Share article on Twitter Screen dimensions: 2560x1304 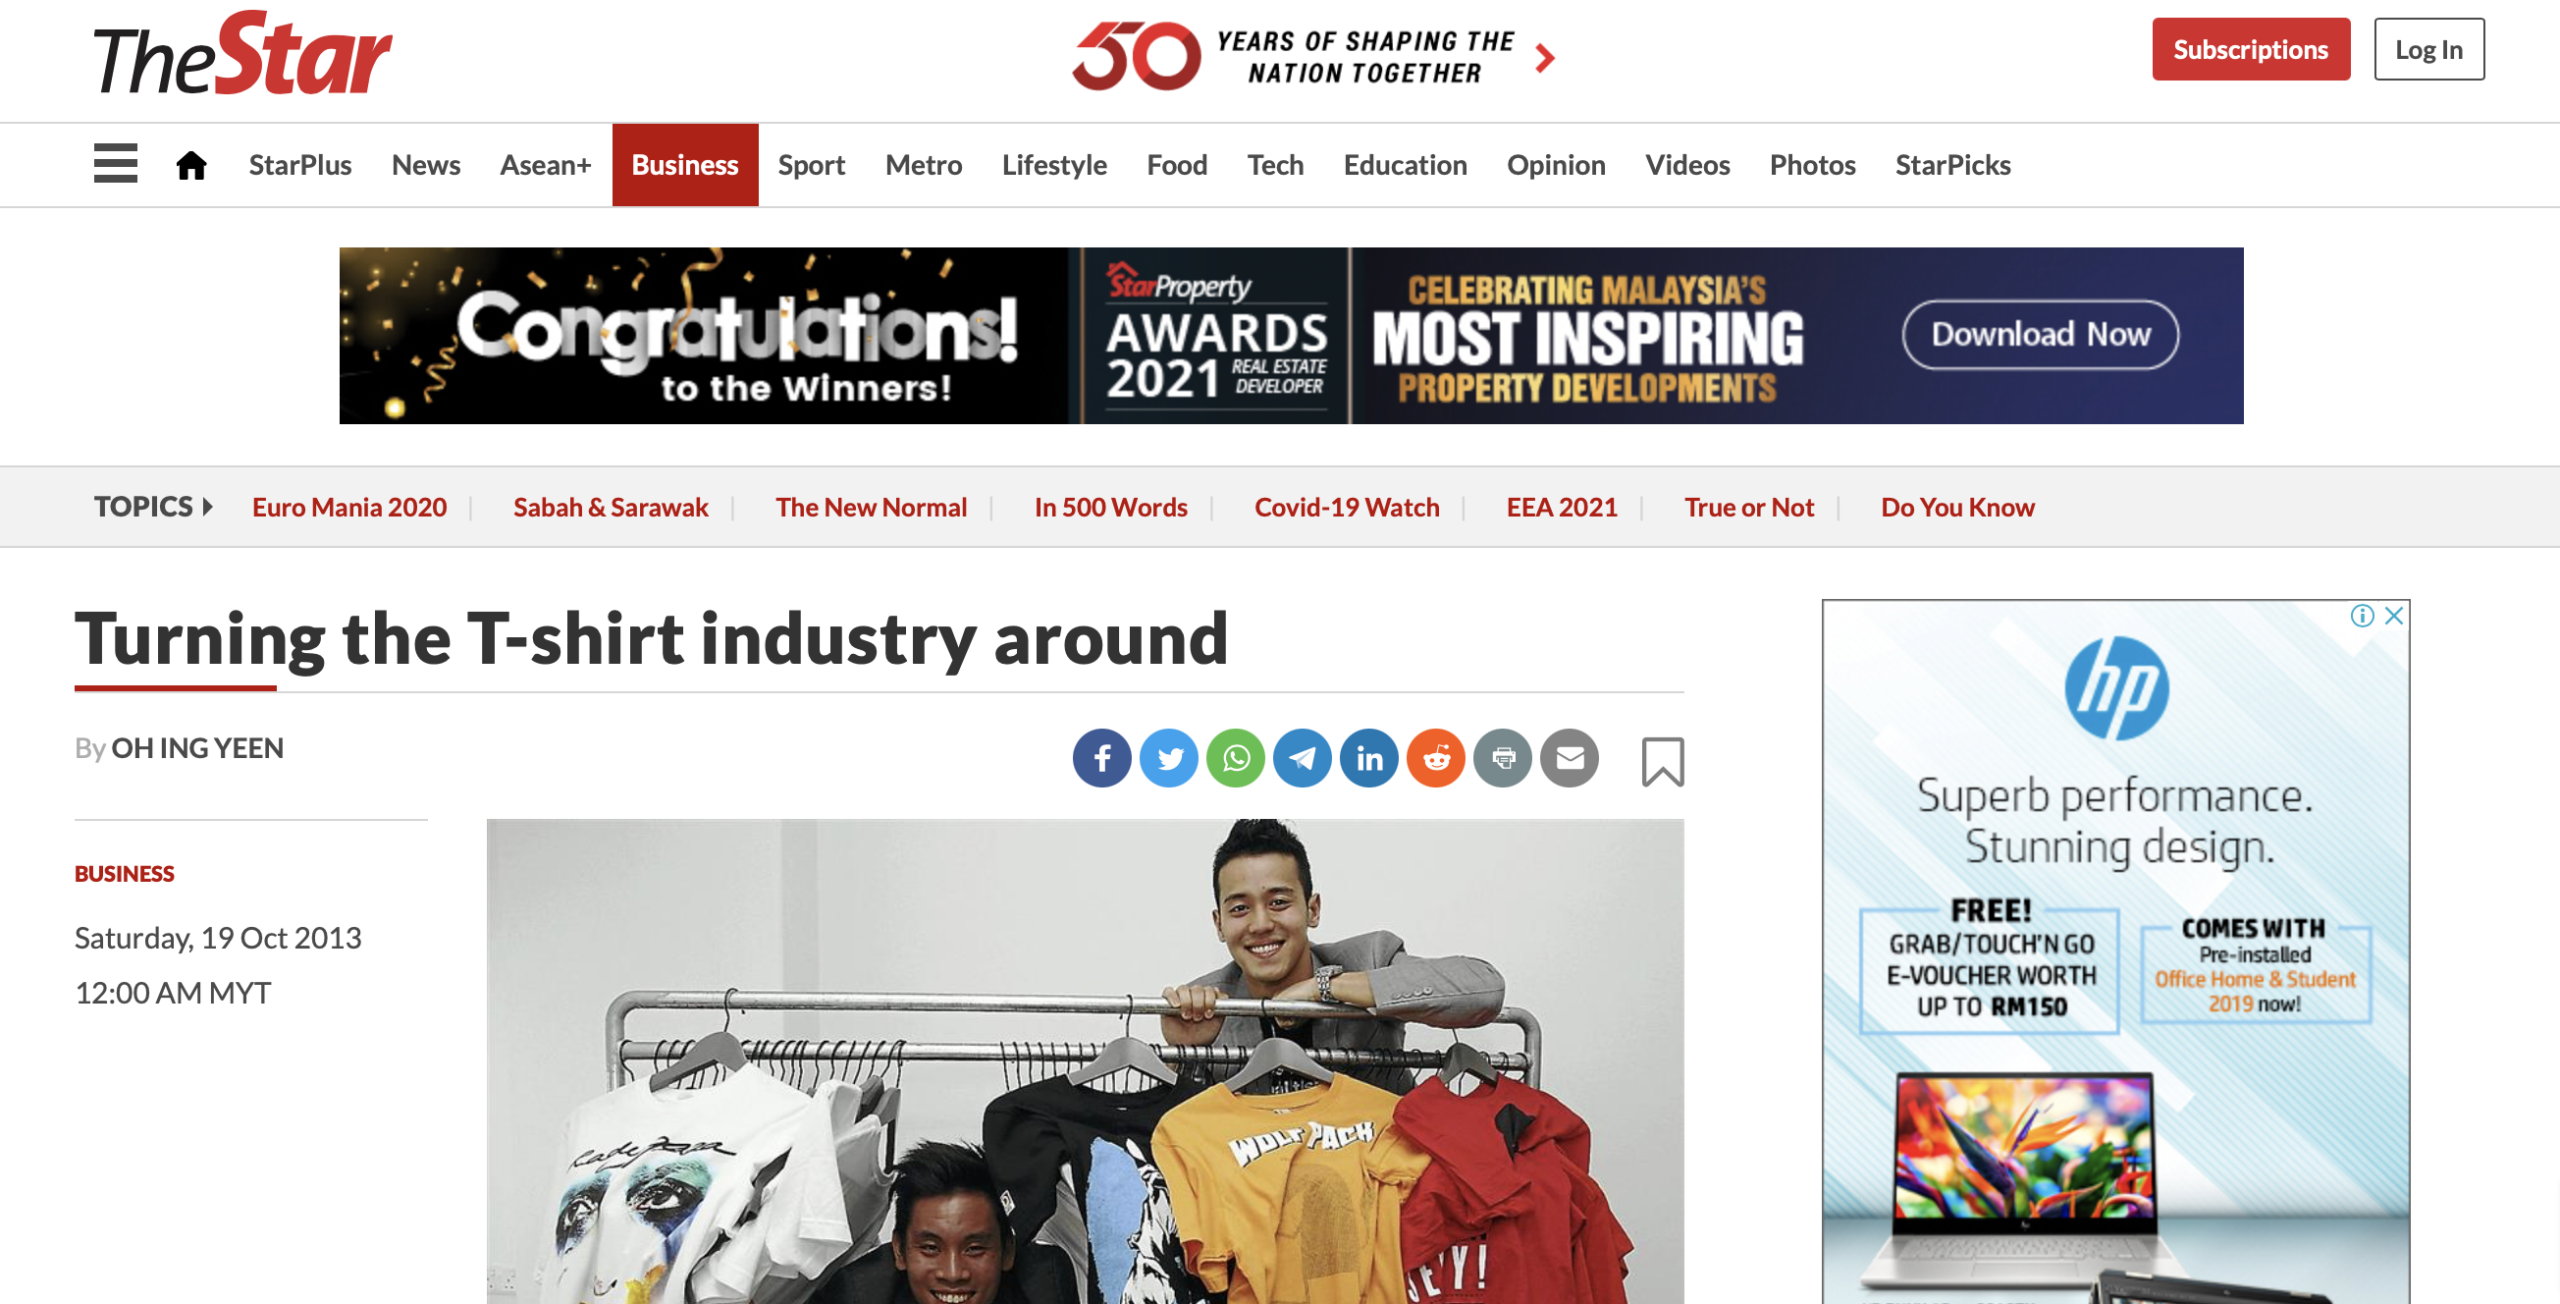1168,758
